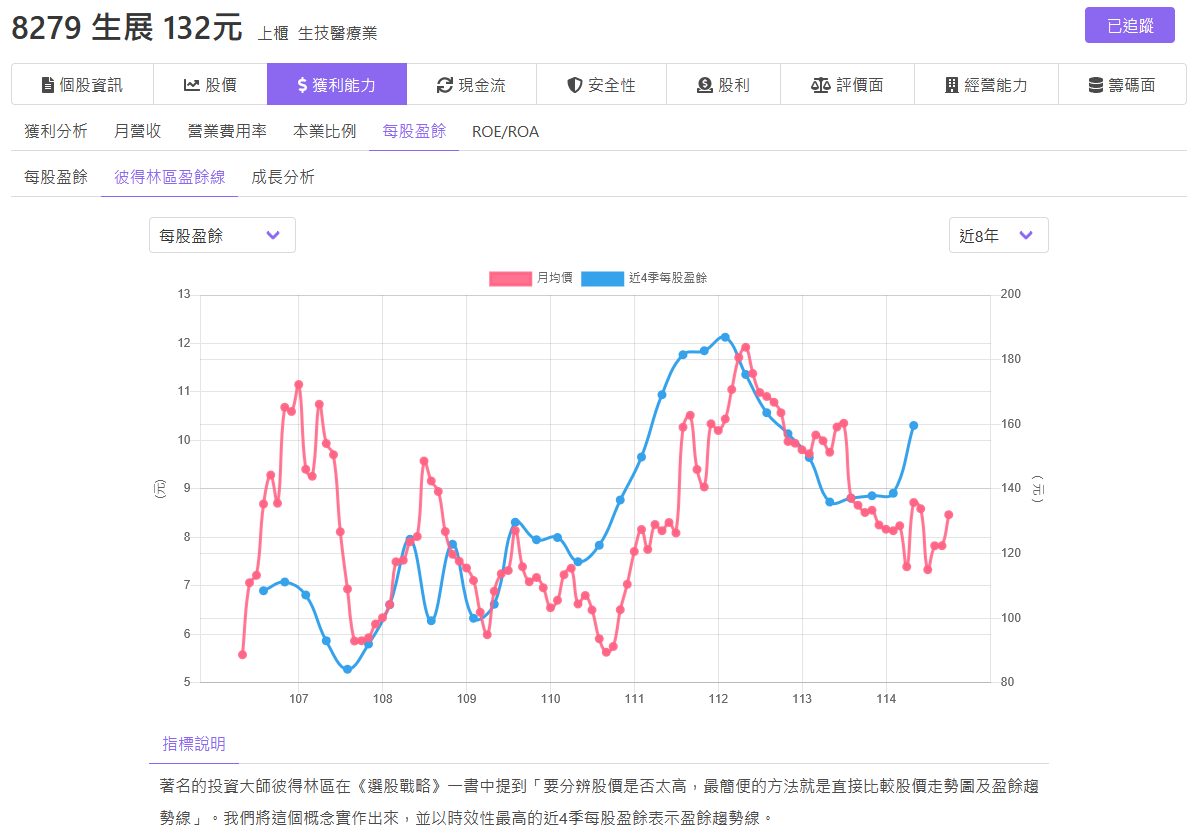Select the 彼得林區盈餘線 view
Viewport: 1204px width, 835px height.
(170, 177)
